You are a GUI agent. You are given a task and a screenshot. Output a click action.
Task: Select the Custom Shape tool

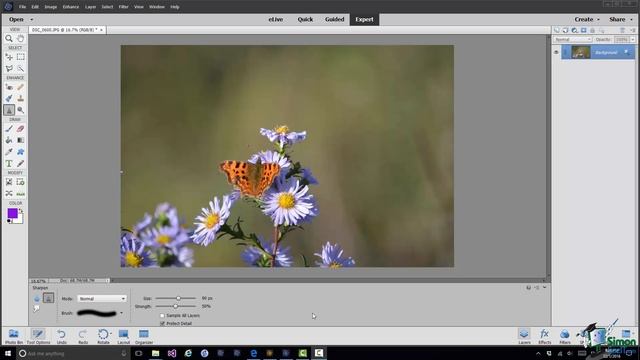point(20,152)
